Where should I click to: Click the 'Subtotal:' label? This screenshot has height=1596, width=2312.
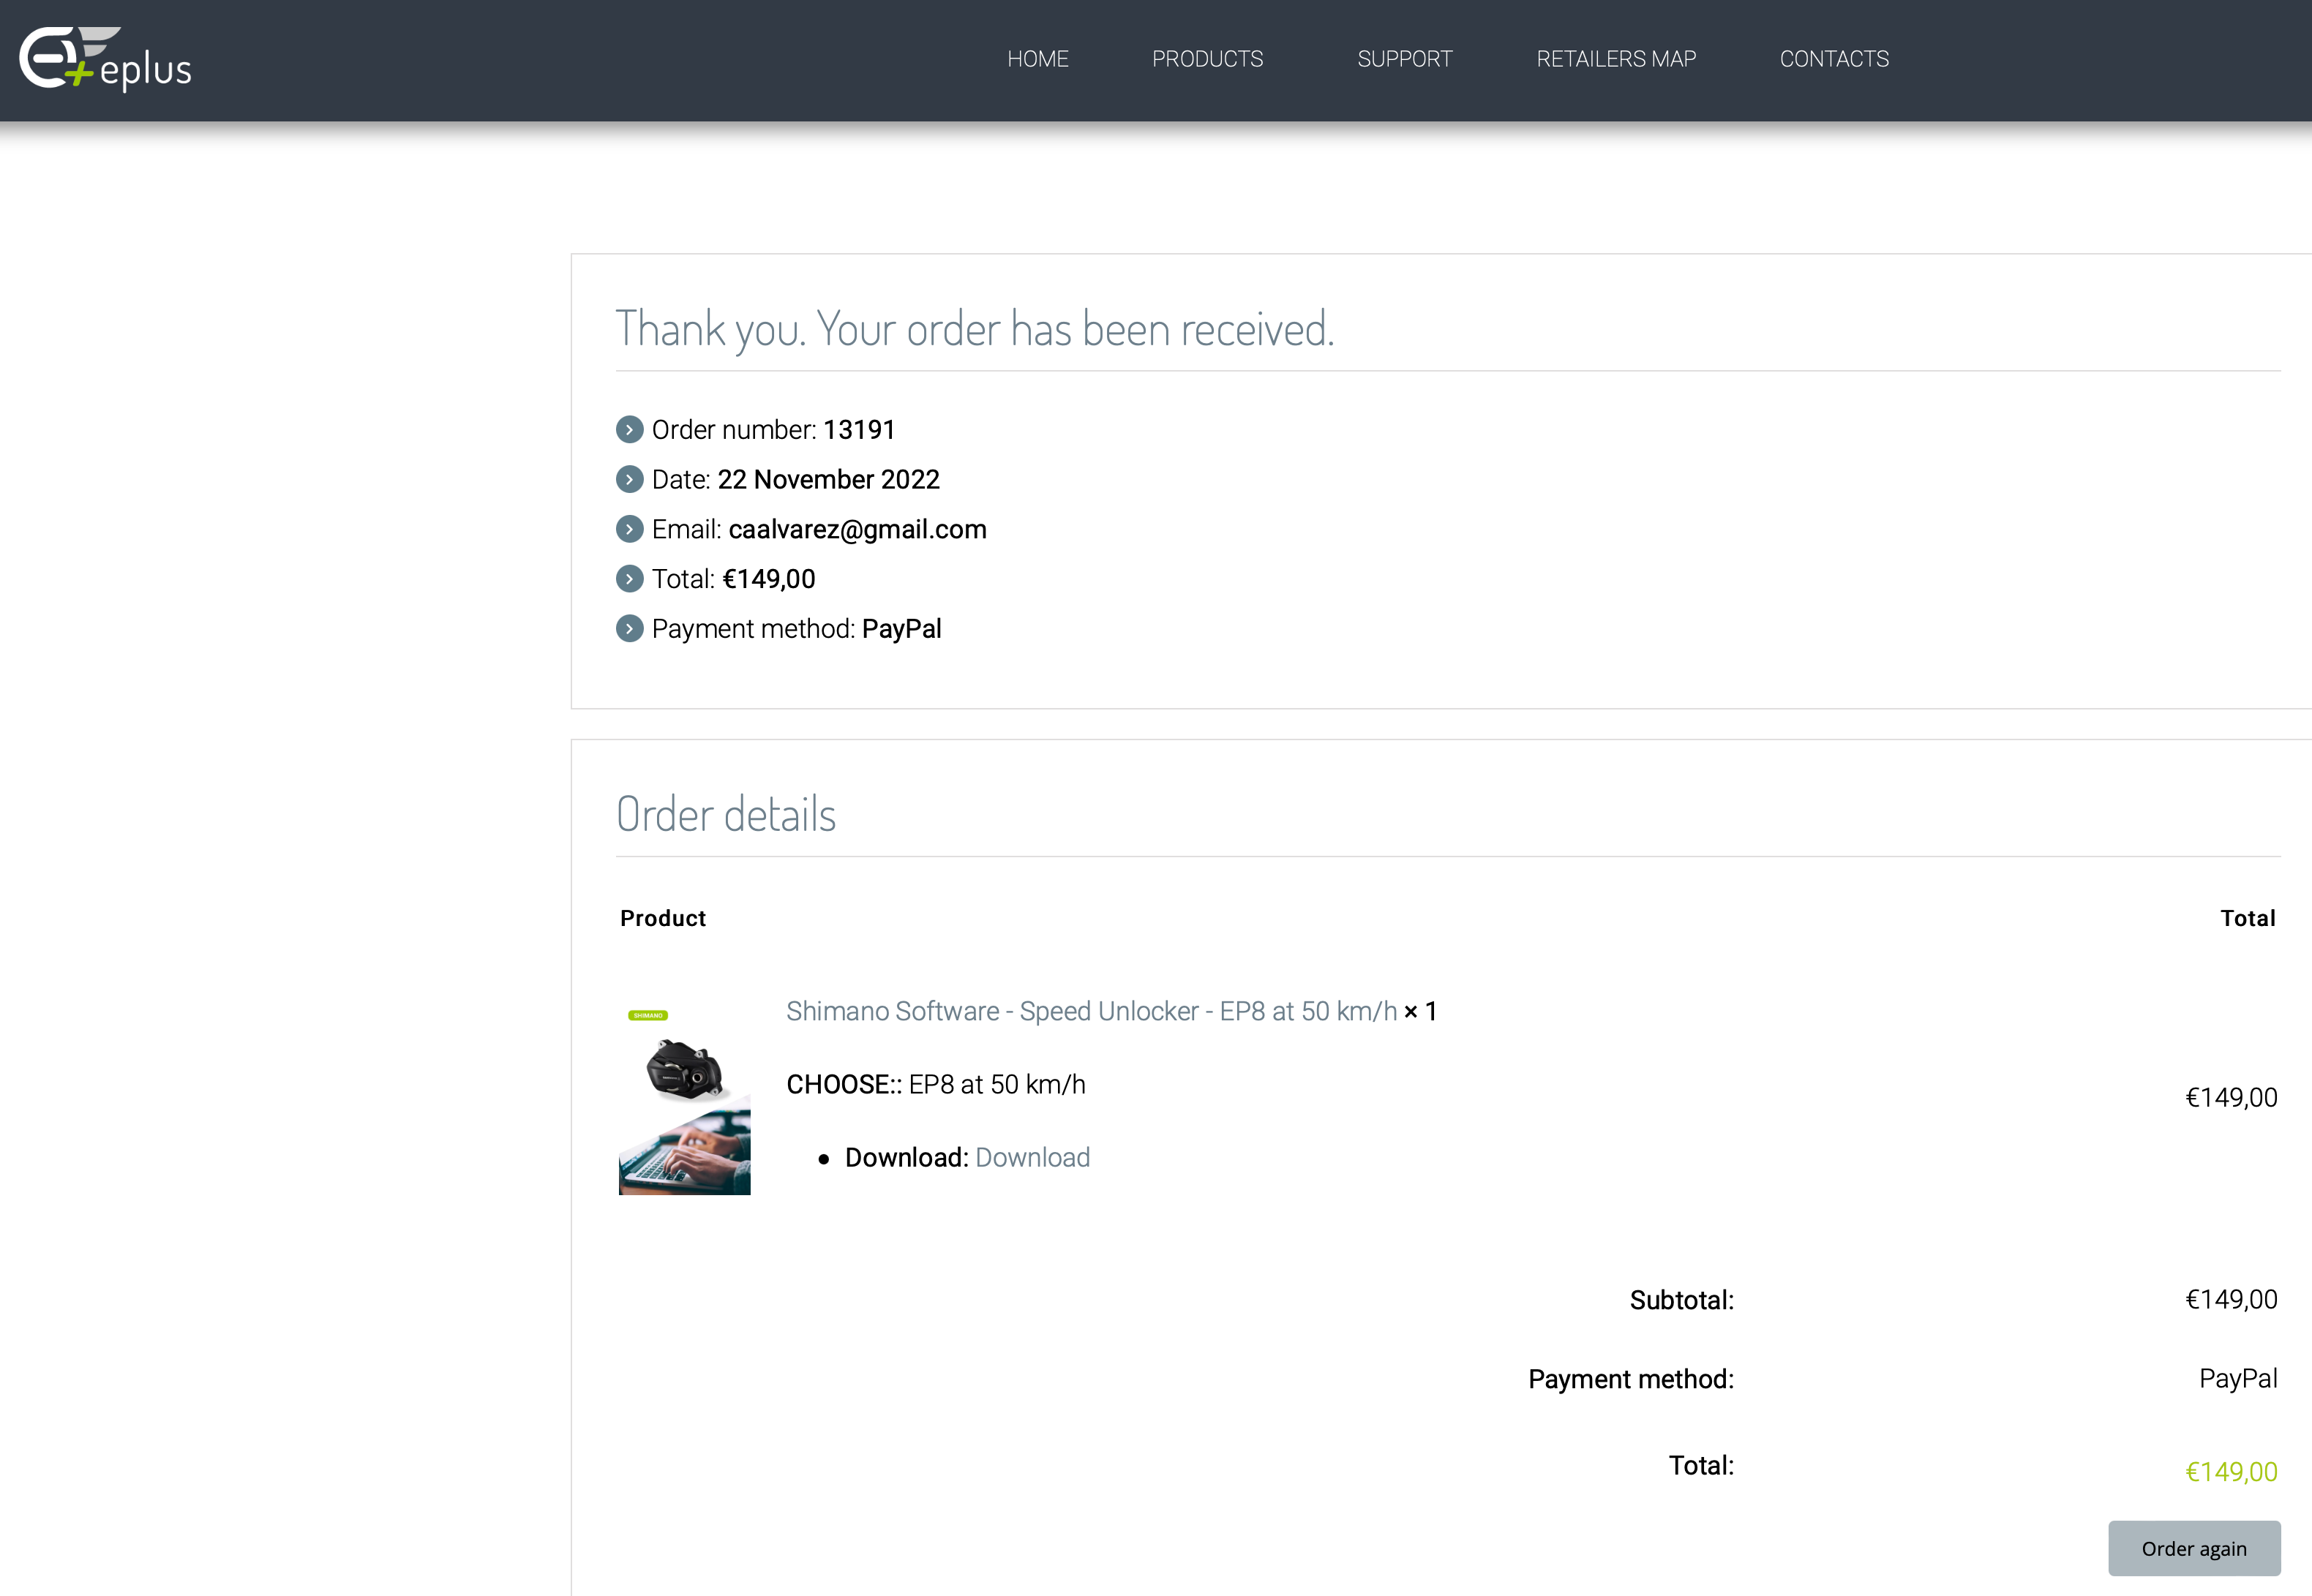1681,1300
